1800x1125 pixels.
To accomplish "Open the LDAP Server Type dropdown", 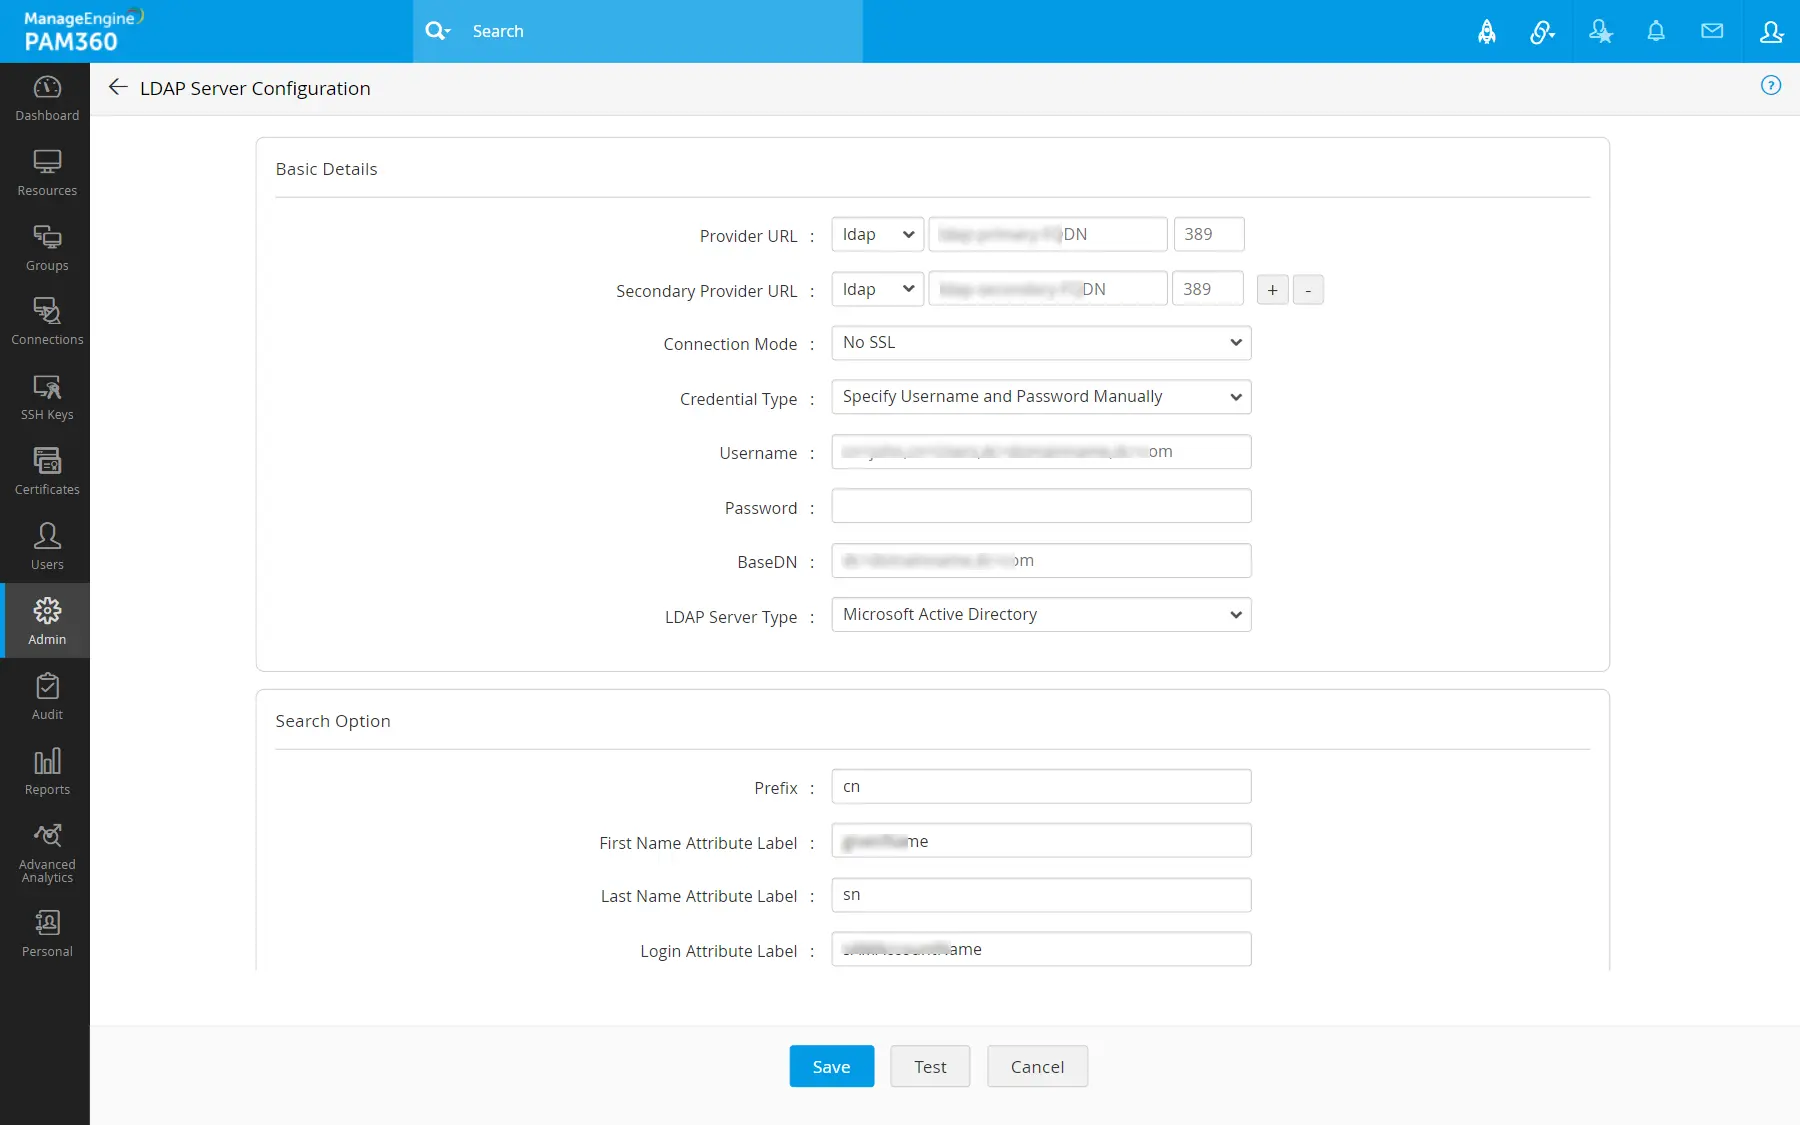I will 1040,614.
